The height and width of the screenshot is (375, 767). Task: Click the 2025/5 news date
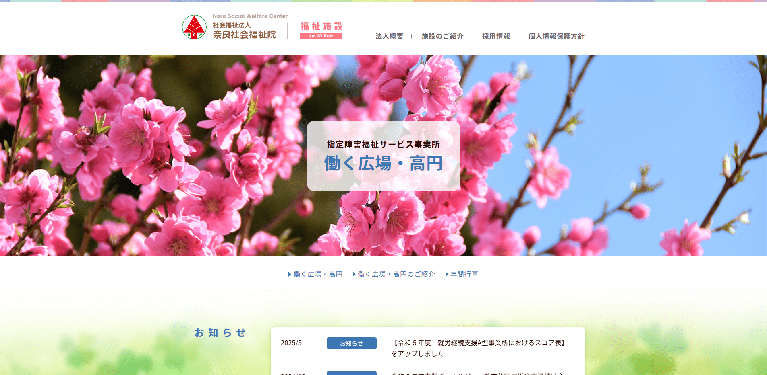(292, 343)
